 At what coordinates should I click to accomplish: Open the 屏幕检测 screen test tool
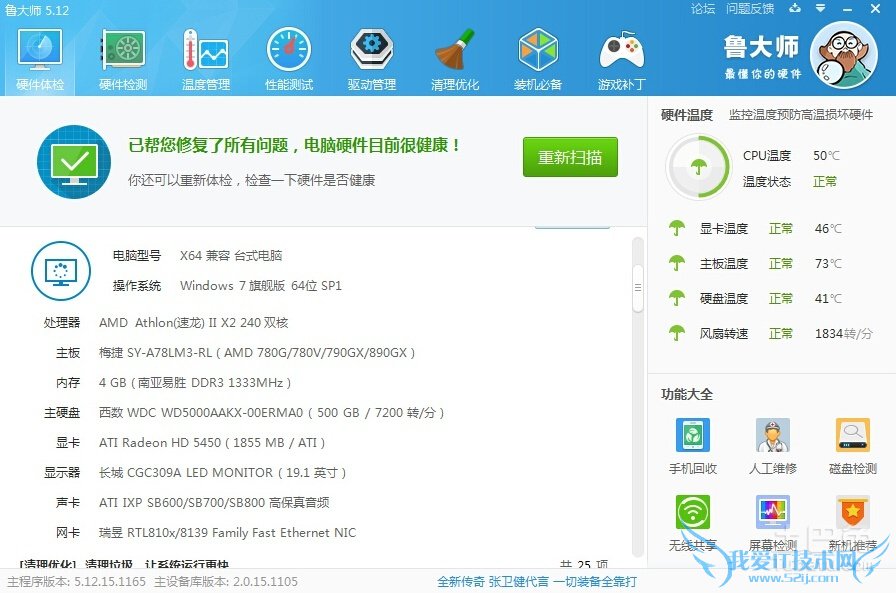point(773,523)
